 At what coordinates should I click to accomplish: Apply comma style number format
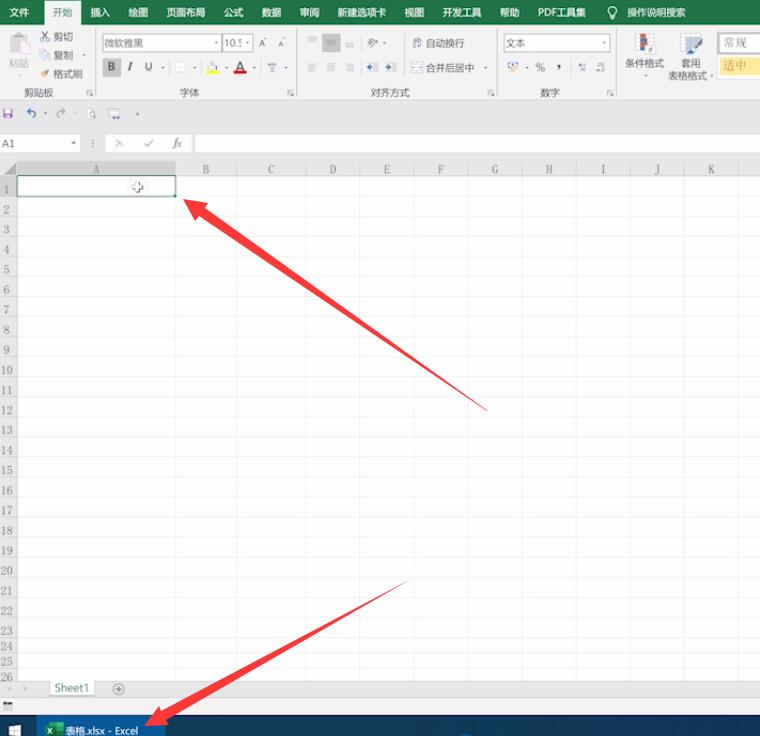click(559, 67)
